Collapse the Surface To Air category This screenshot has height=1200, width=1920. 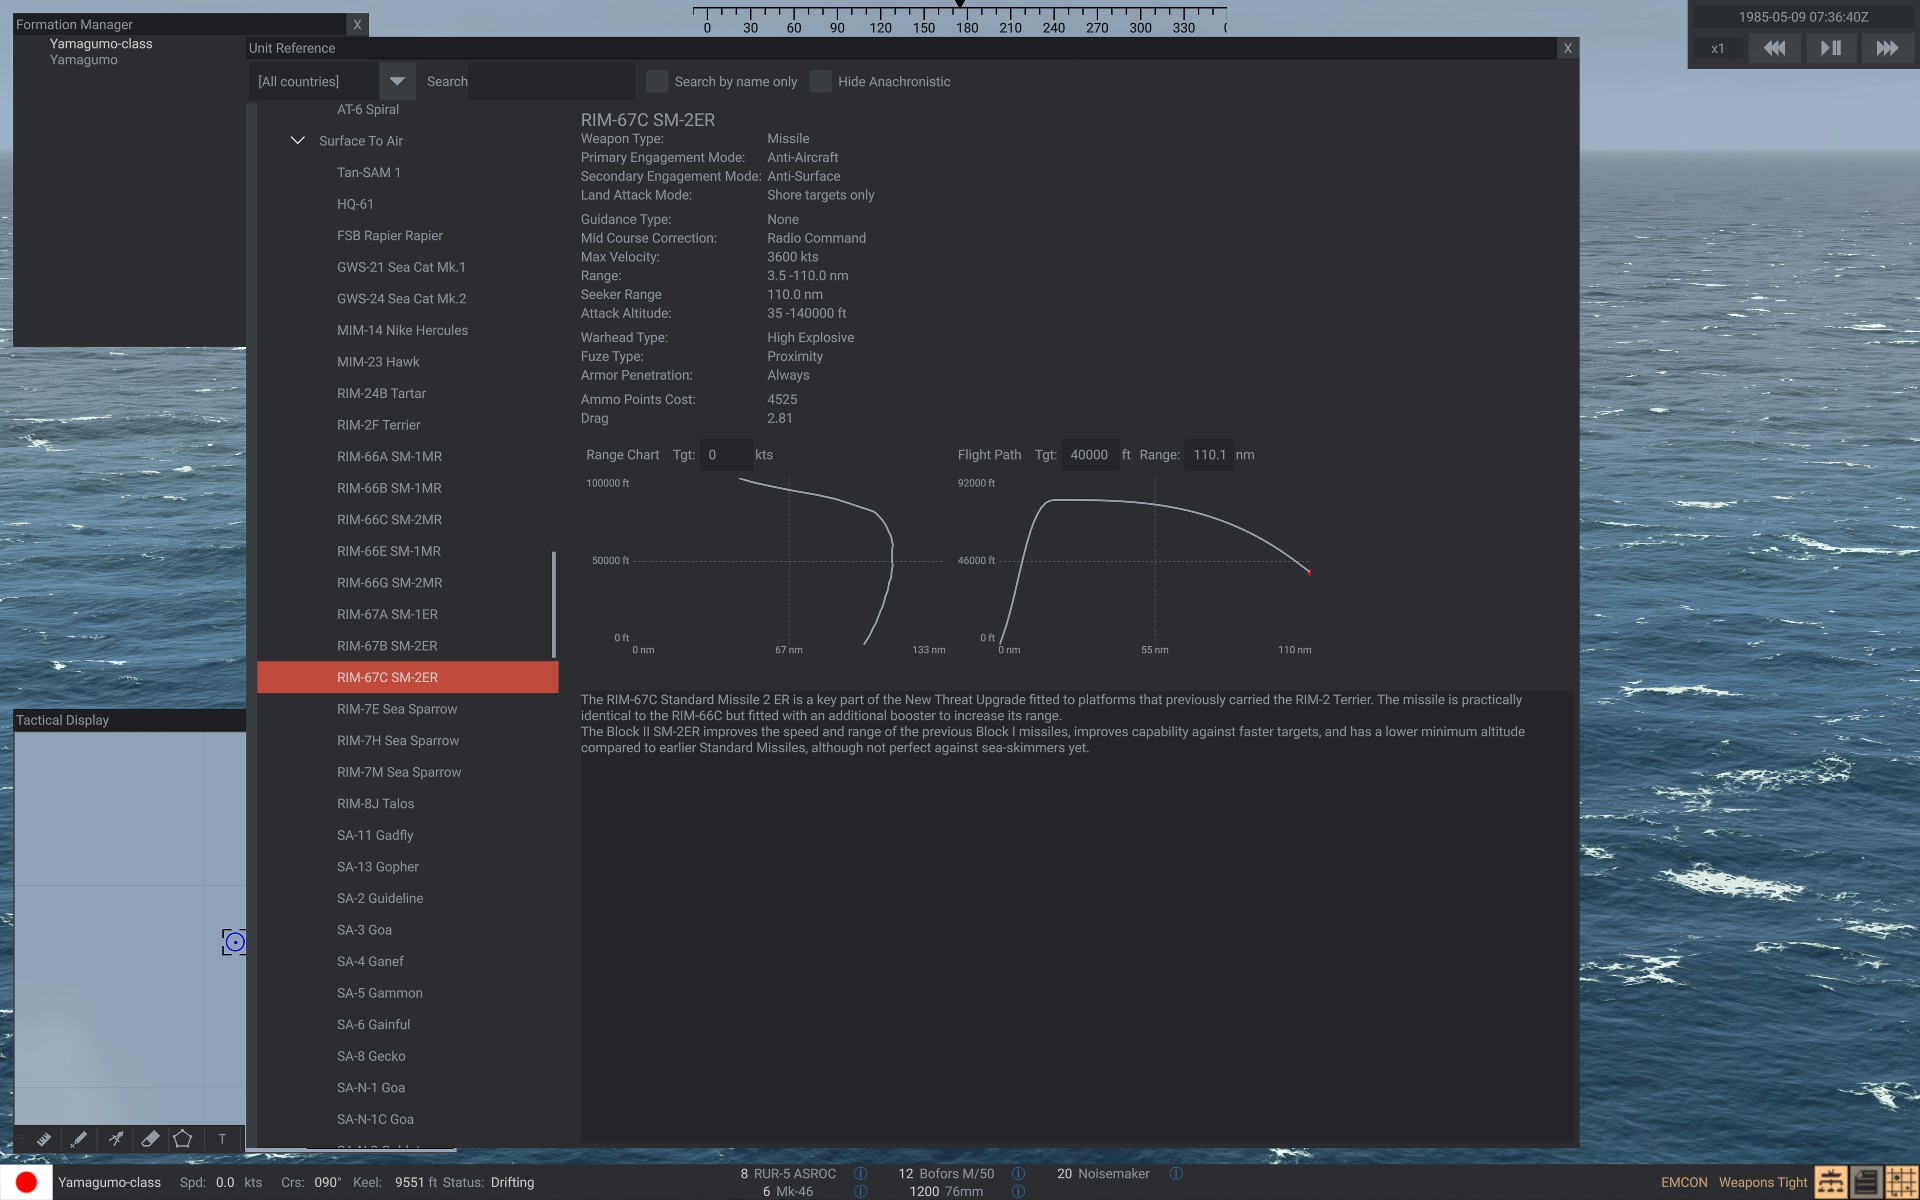pos(297,141)
